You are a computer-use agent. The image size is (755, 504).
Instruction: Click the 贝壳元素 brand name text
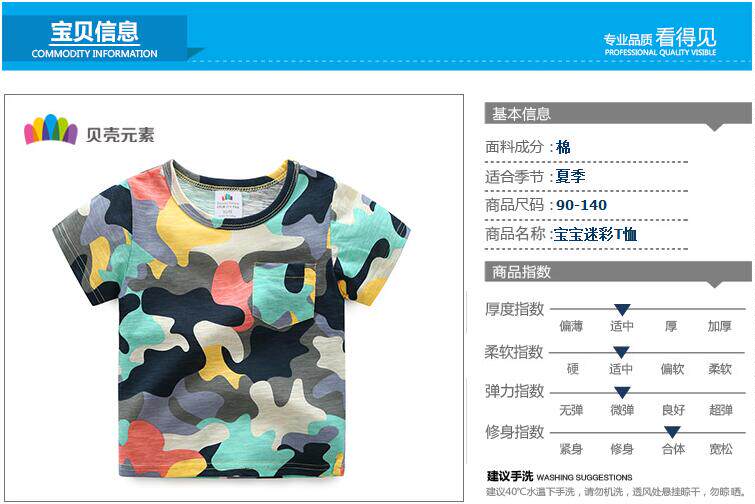(120, 135)
